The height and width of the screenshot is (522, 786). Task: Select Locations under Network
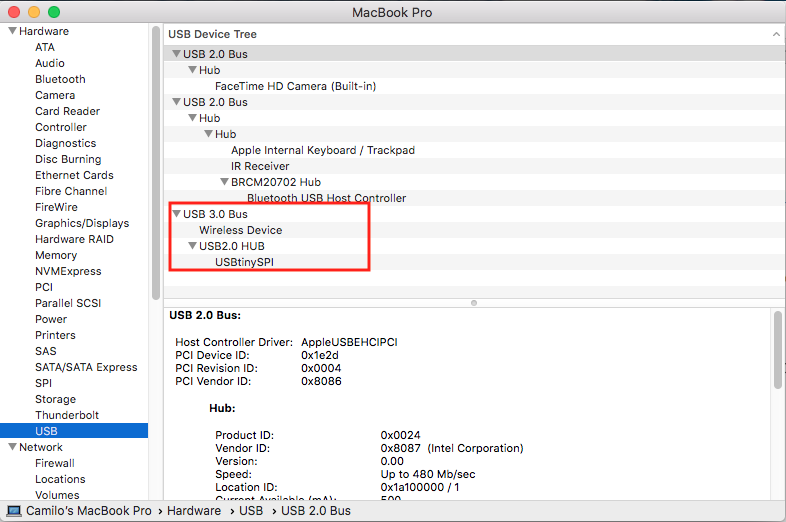click(60, 479)
